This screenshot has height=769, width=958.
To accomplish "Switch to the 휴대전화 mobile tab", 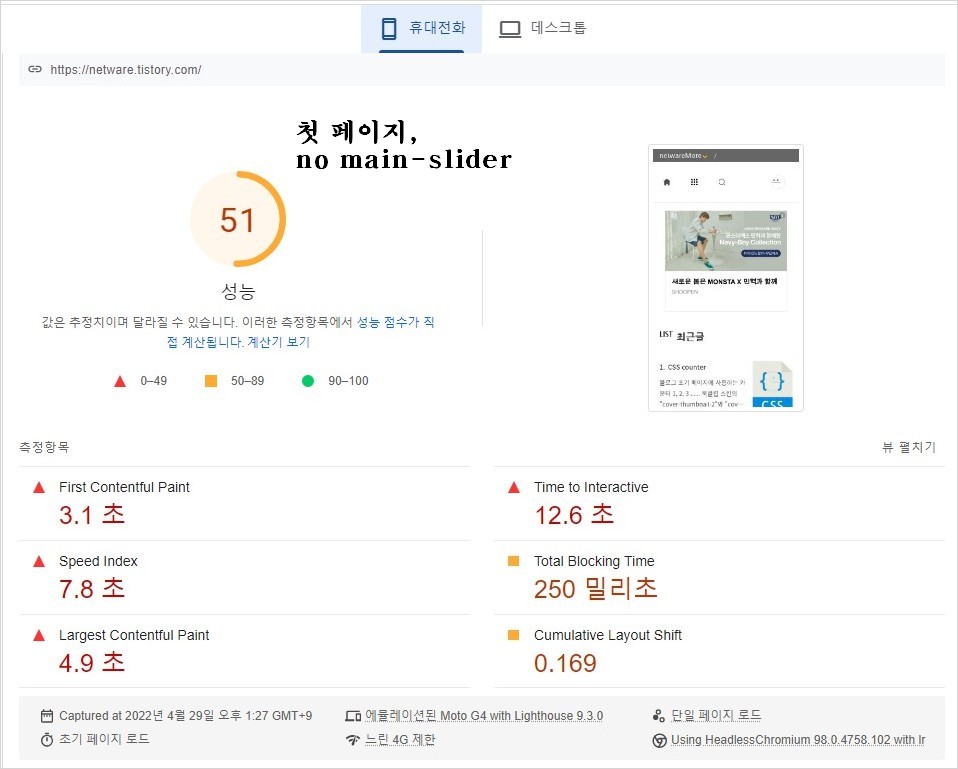I will (422, 28).
